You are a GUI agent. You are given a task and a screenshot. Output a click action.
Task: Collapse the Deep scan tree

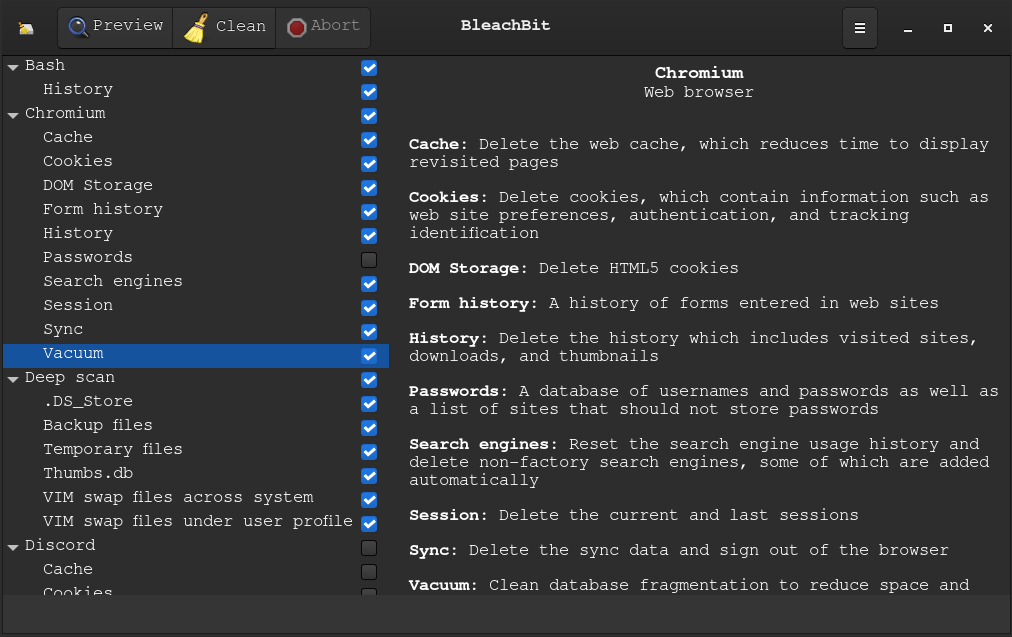pyautogui.click(x=12, y=377)
